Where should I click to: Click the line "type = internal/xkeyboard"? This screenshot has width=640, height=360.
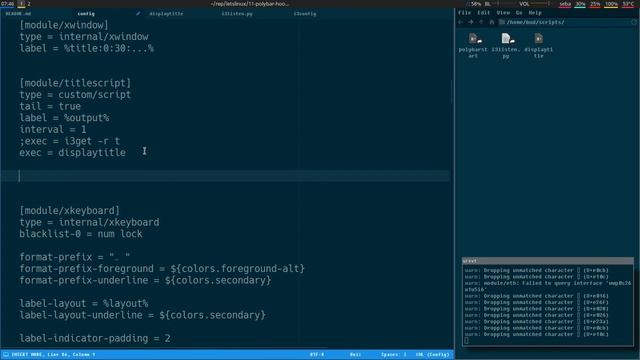89,222
